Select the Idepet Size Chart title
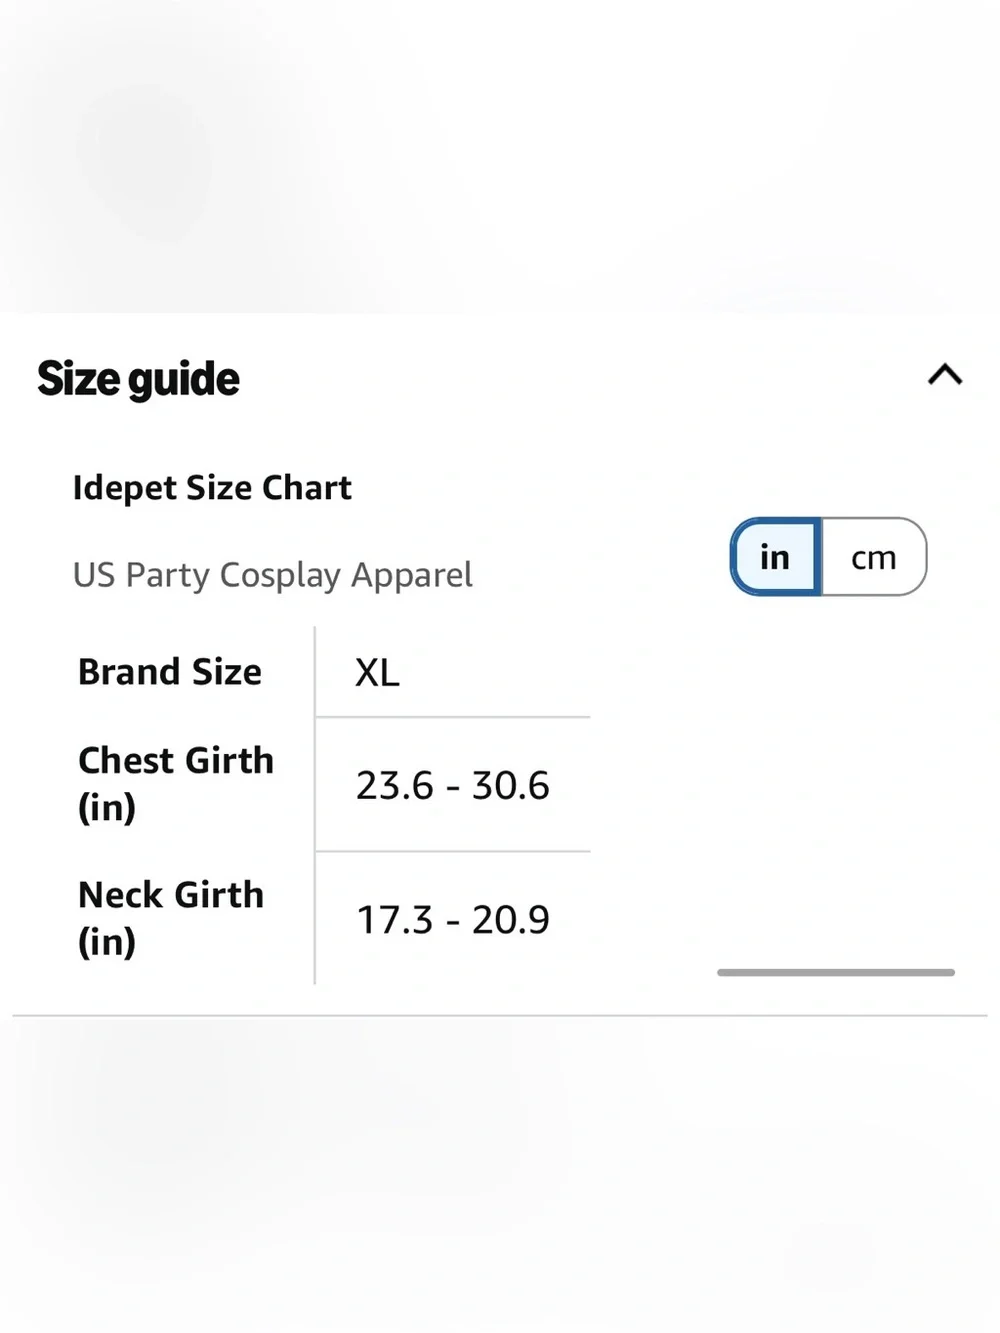 click(x=212, y=488)
